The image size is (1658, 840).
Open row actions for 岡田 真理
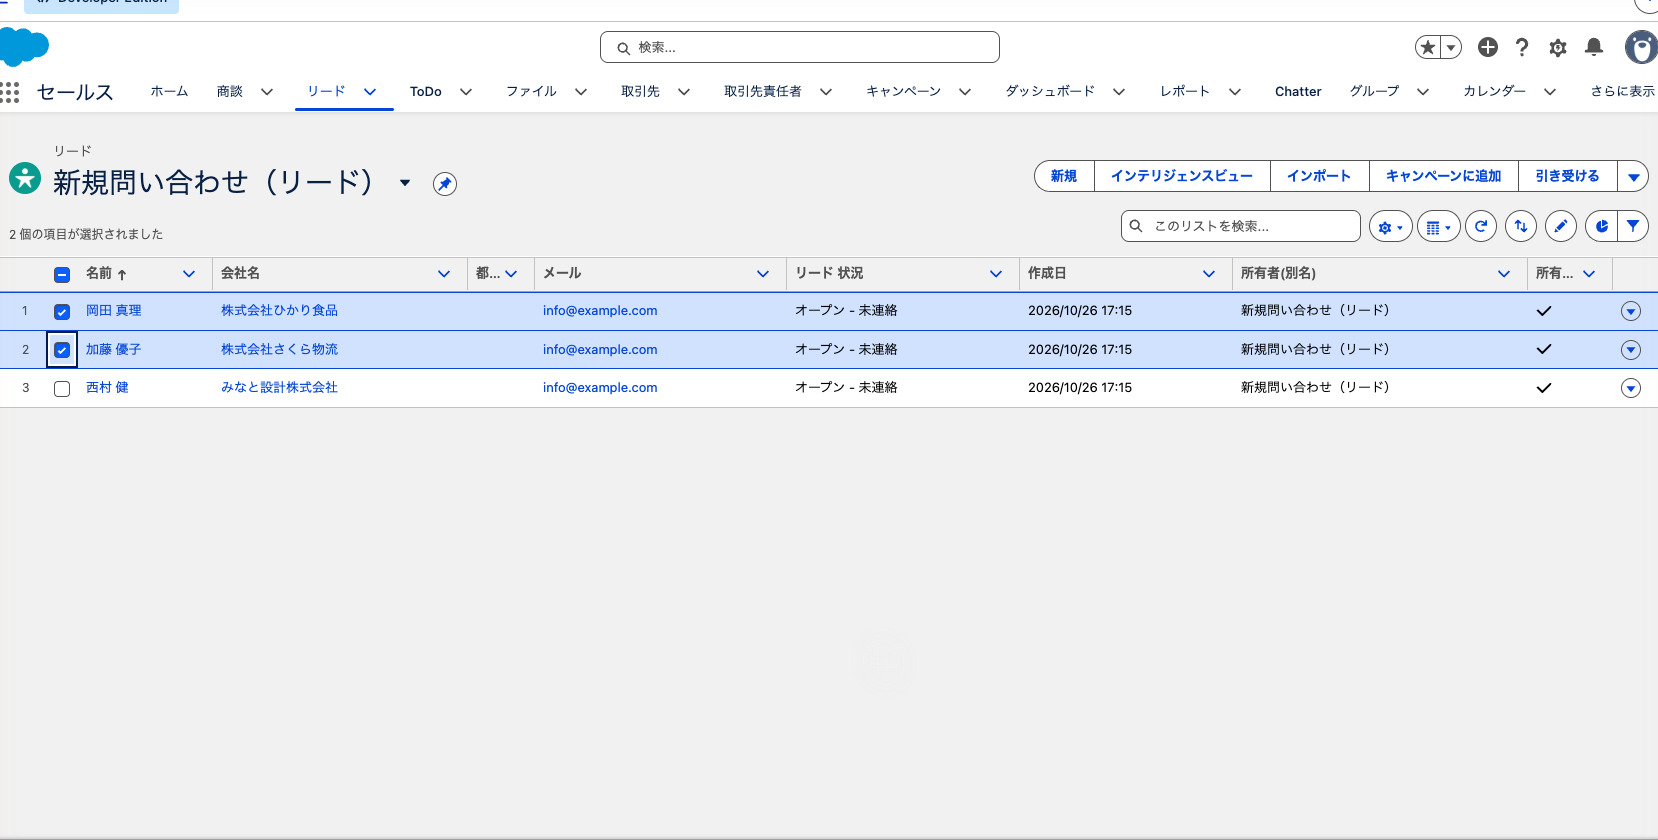tap(1631, 311)
